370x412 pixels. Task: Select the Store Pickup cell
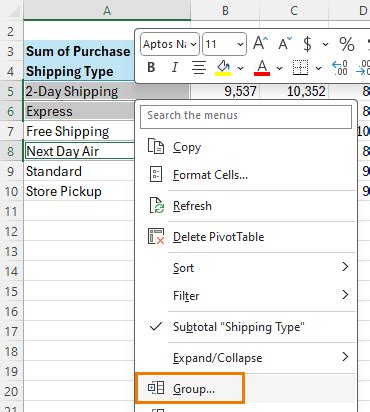(79, 191)
